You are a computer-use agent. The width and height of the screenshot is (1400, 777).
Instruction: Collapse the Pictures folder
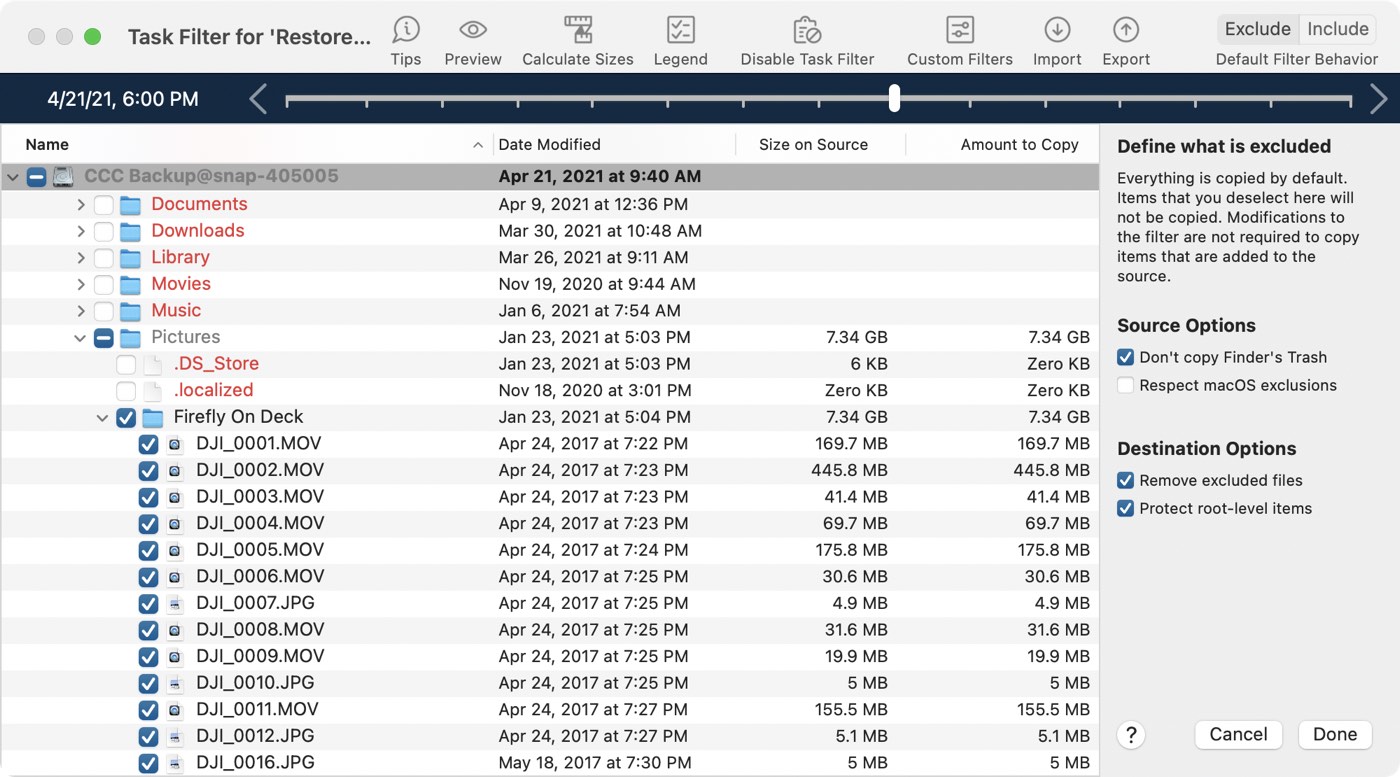pos(80,338)
